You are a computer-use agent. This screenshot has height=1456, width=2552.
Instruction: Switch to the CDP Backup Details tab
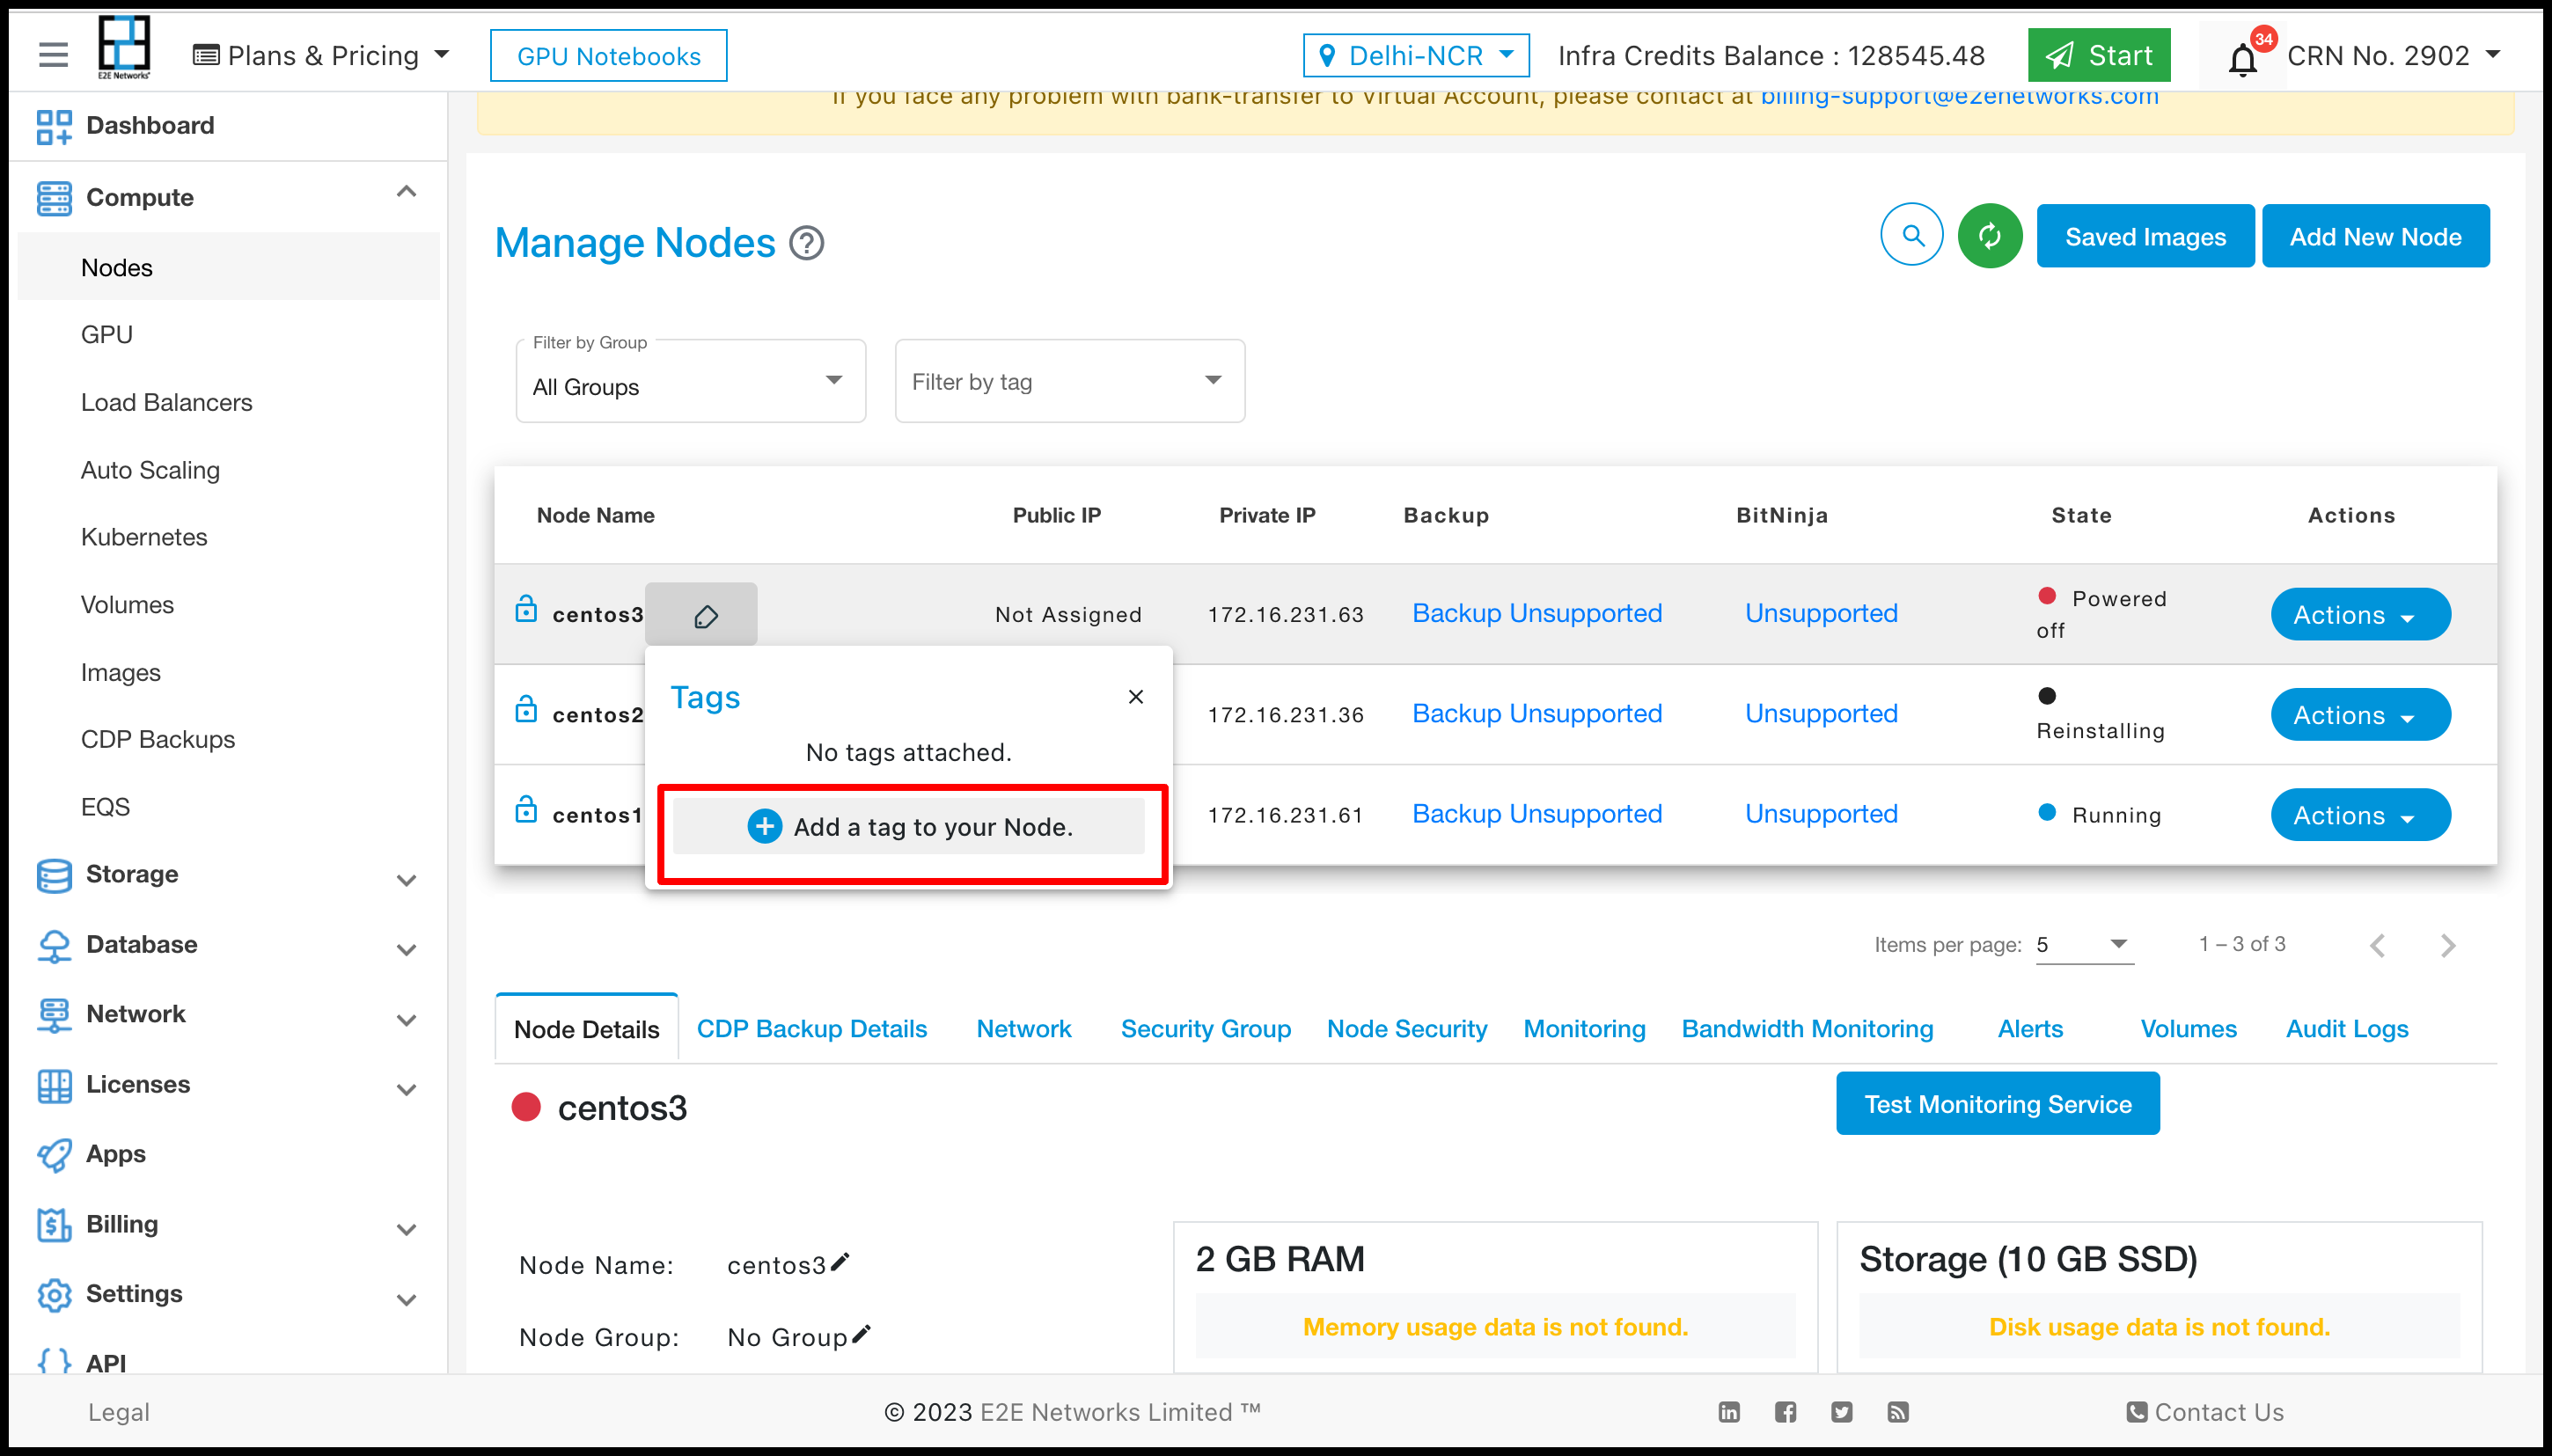(812, 1029)
